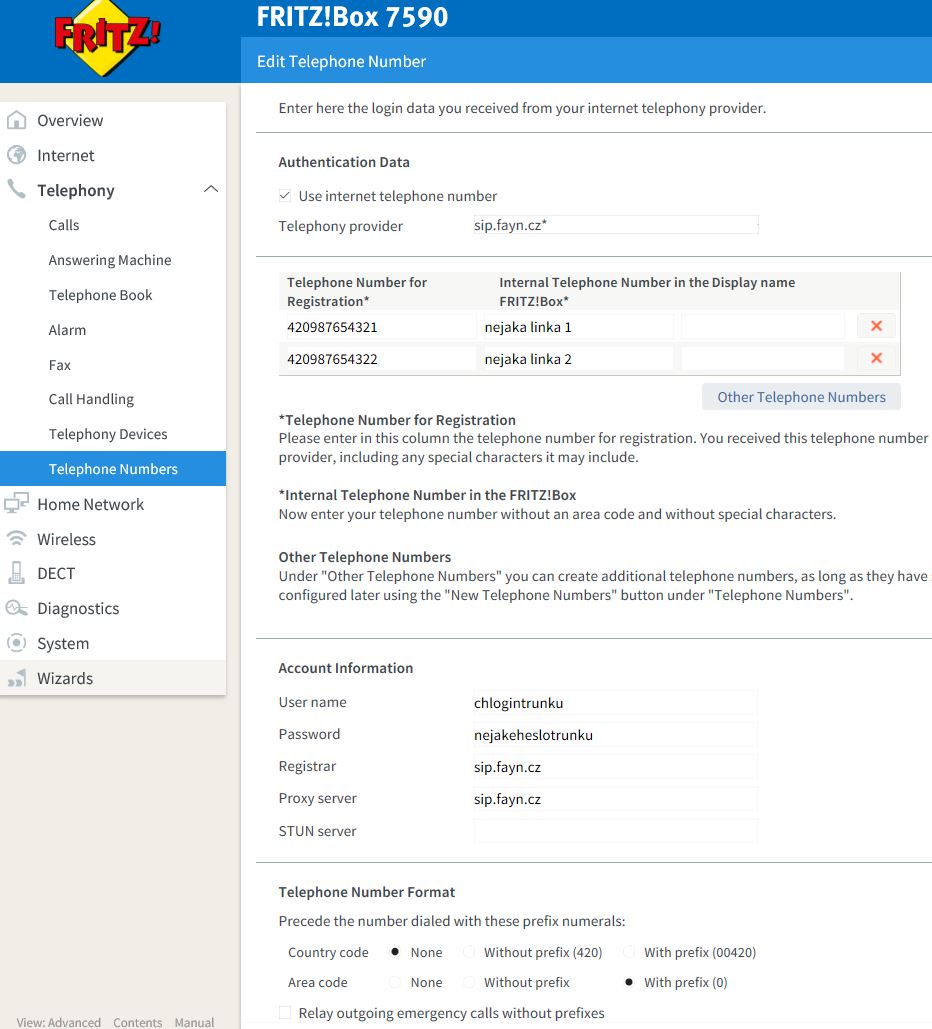Image resolution: width=932 pixels, height=1029 pixels.
Task: Open the Telephony provider field
Action: coord(615,225)
